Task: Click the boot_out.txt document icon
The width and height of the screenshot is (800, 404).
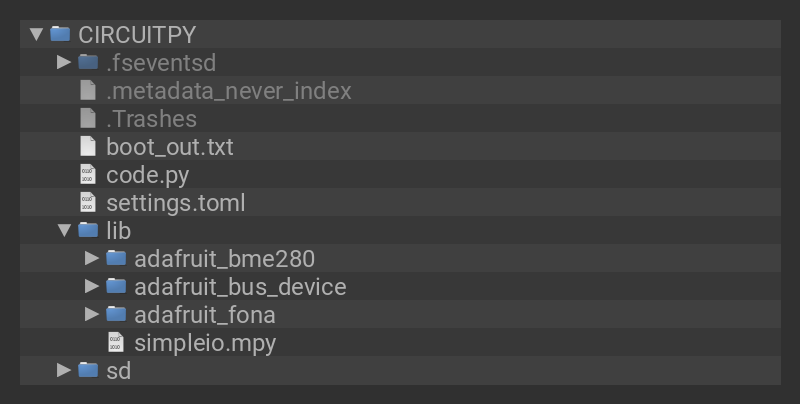Action: tap(88, 147)
